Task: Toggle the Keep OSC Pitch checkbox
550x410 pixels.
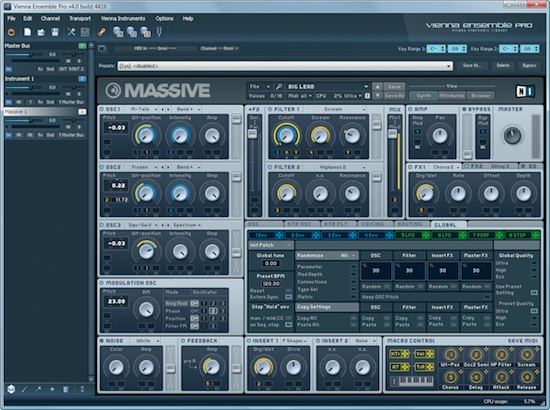Action: click(x=487, y=297)
